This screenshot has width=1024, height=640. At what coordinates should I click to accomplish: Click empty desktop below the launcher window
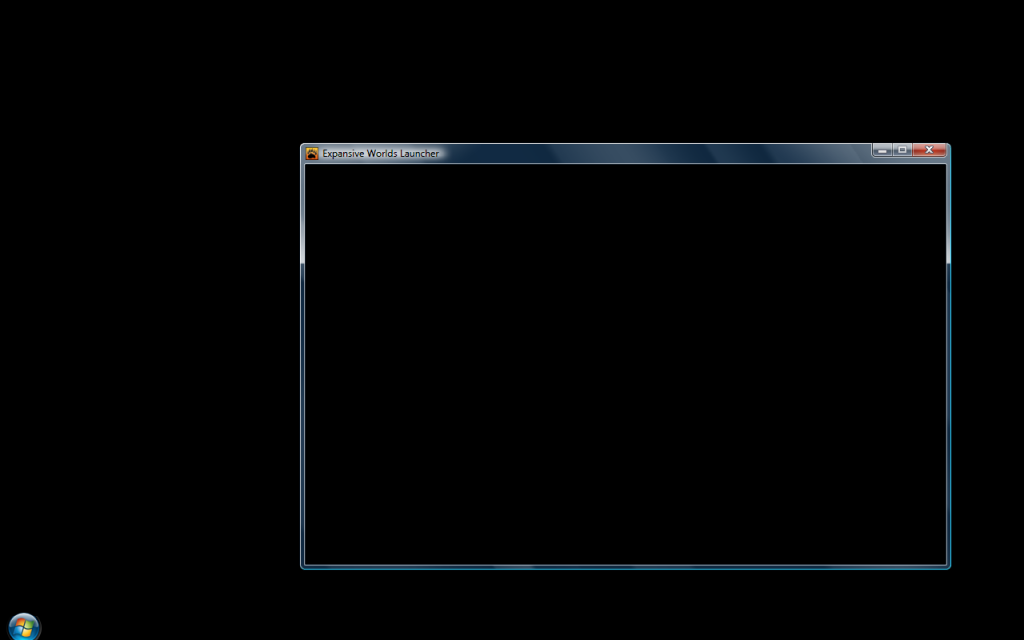click(x=625, y=605)
